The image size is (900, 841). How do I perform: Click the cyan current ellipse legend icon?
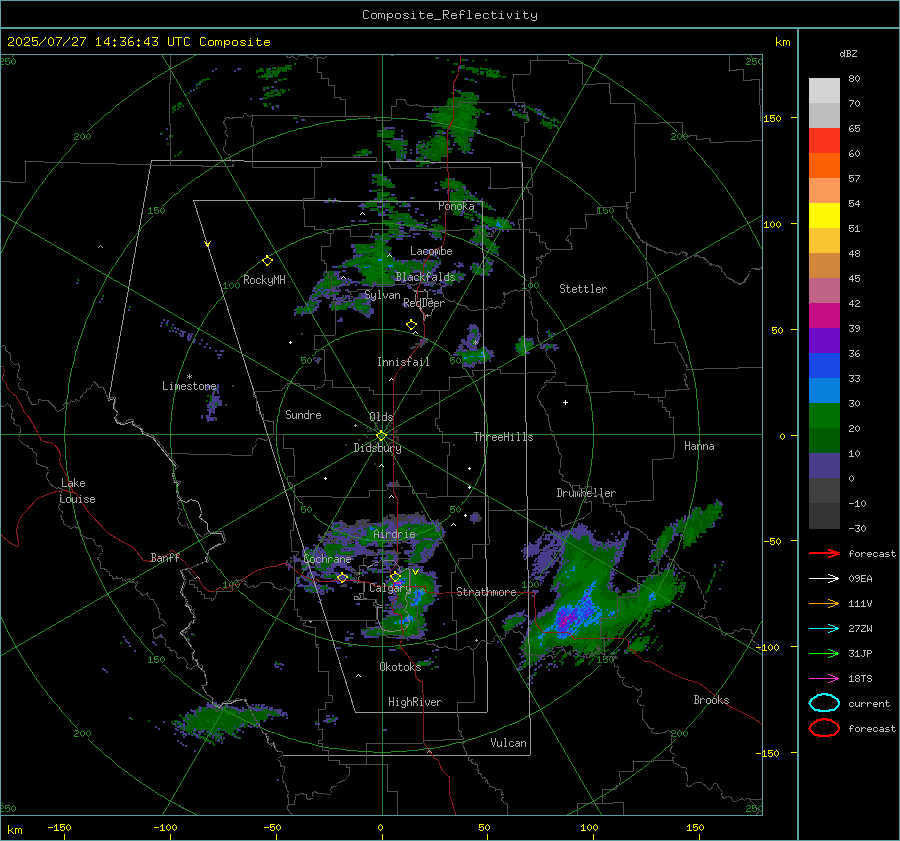[824, 703]
